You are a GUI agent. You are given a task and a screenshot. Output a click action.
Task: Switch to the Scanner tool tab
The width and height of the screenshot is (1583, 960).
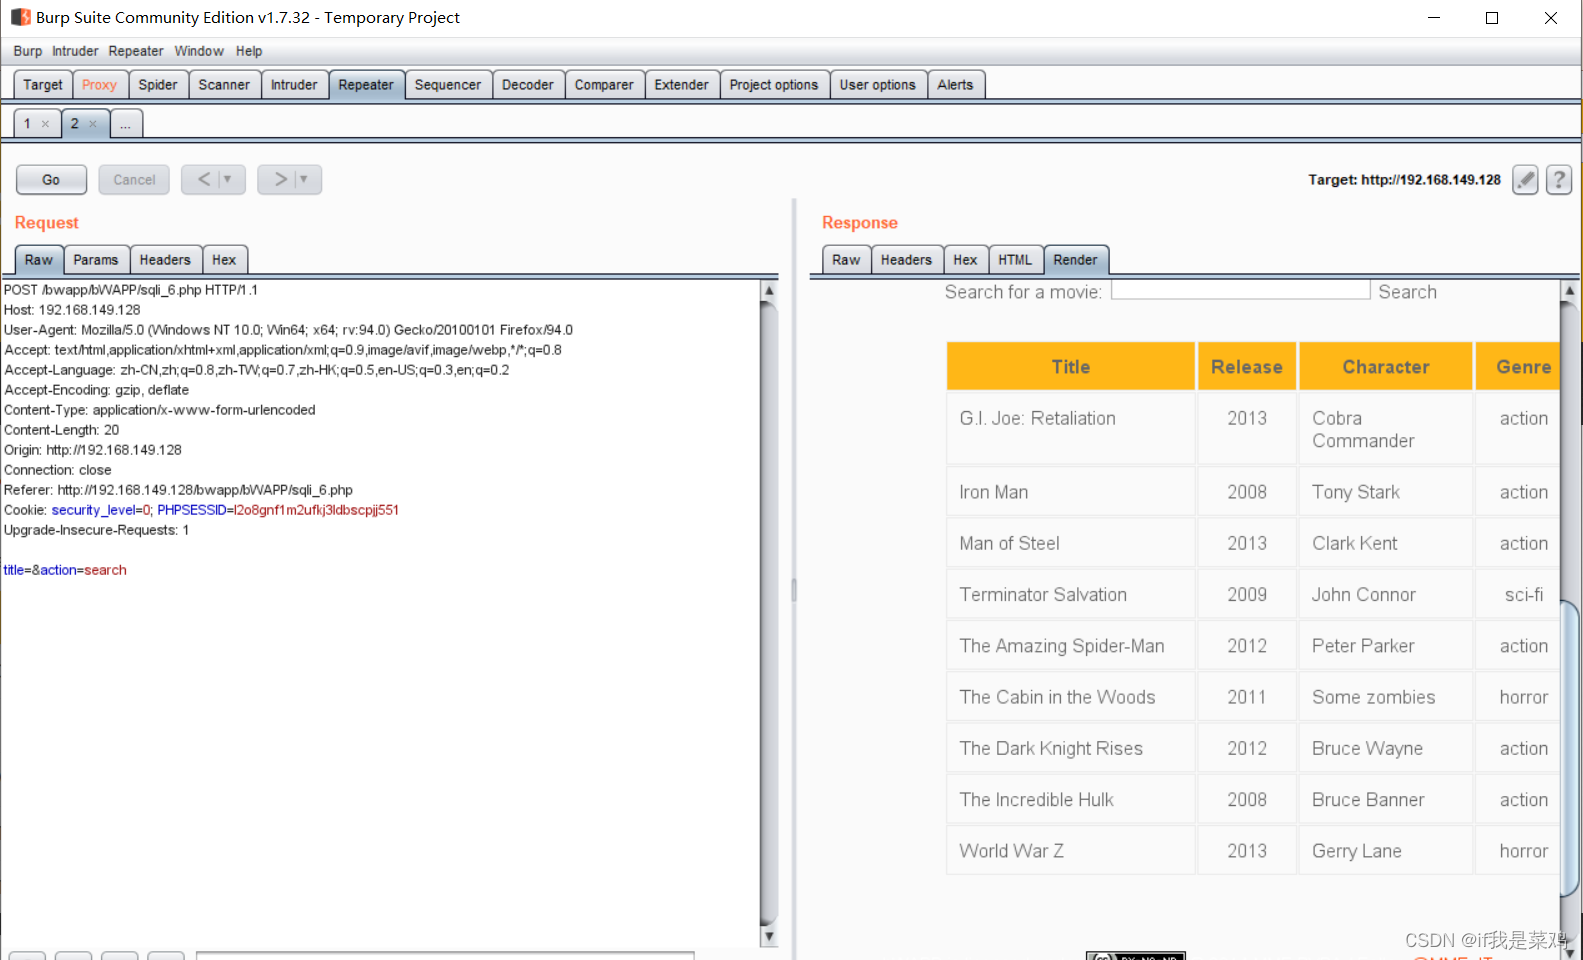(224, 85)
